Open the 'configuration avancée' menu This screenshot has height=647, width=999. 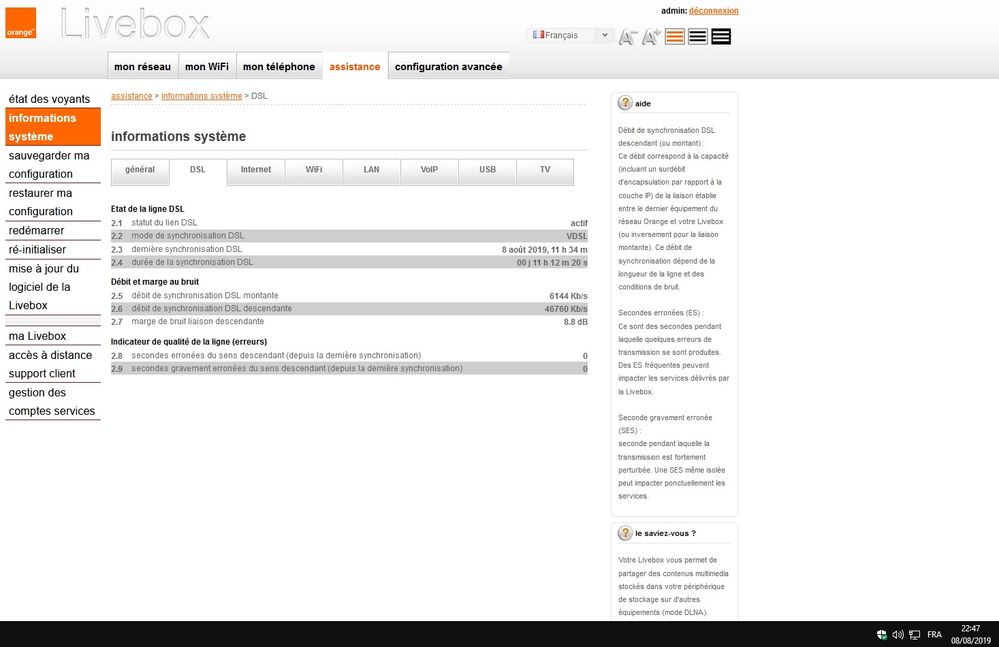(x=448, y=67)
